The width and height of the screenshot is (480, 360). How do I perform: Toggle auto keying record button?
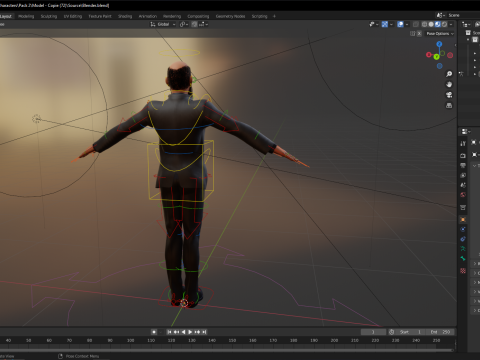(154, 332)
